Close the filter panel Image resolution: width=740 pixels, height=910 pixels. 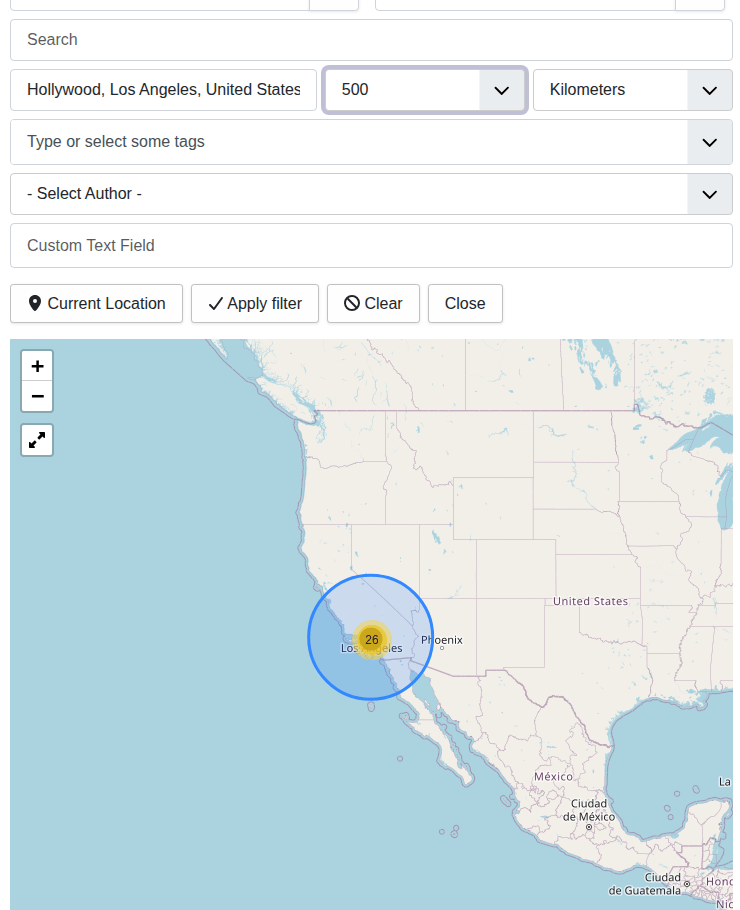pyautogui.click(x=465, y=304)
